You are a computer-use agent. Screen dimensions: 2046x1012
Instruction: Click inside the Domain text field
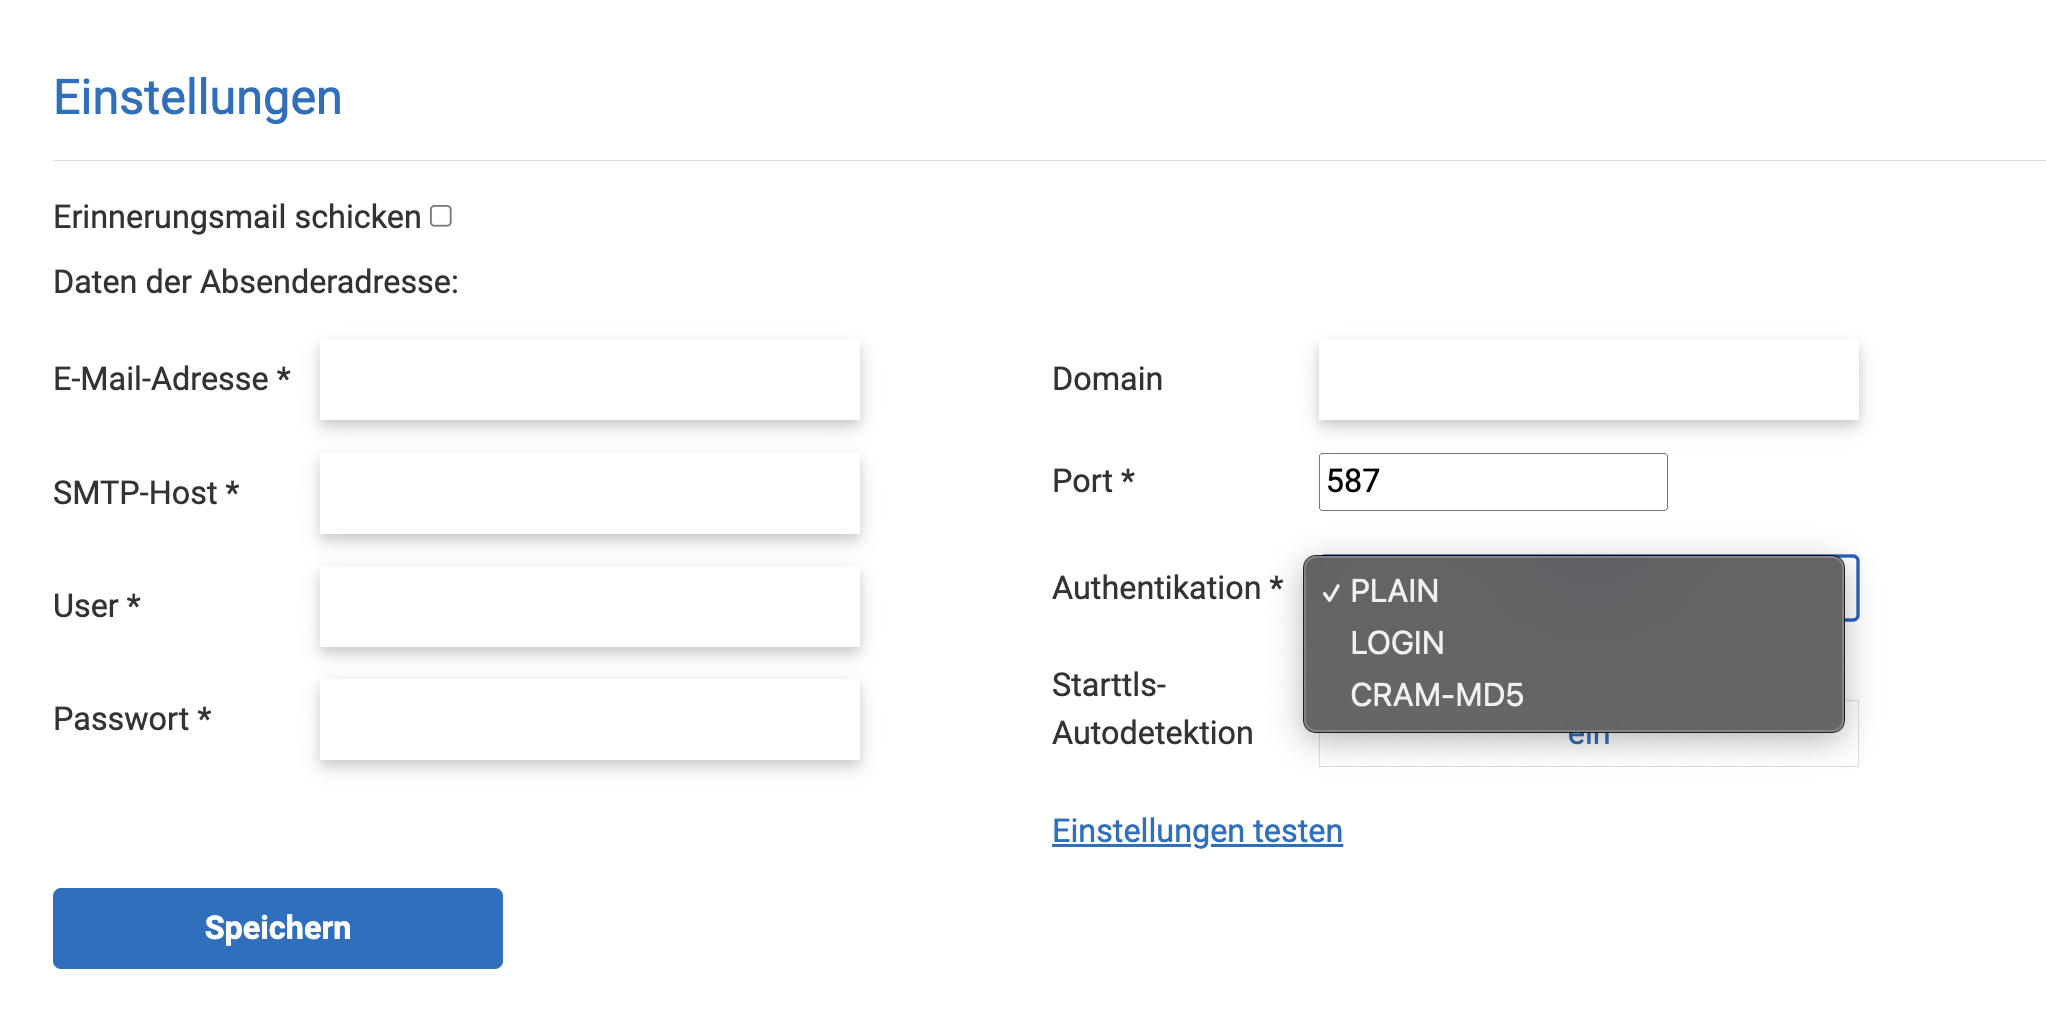click(1587, 379)
